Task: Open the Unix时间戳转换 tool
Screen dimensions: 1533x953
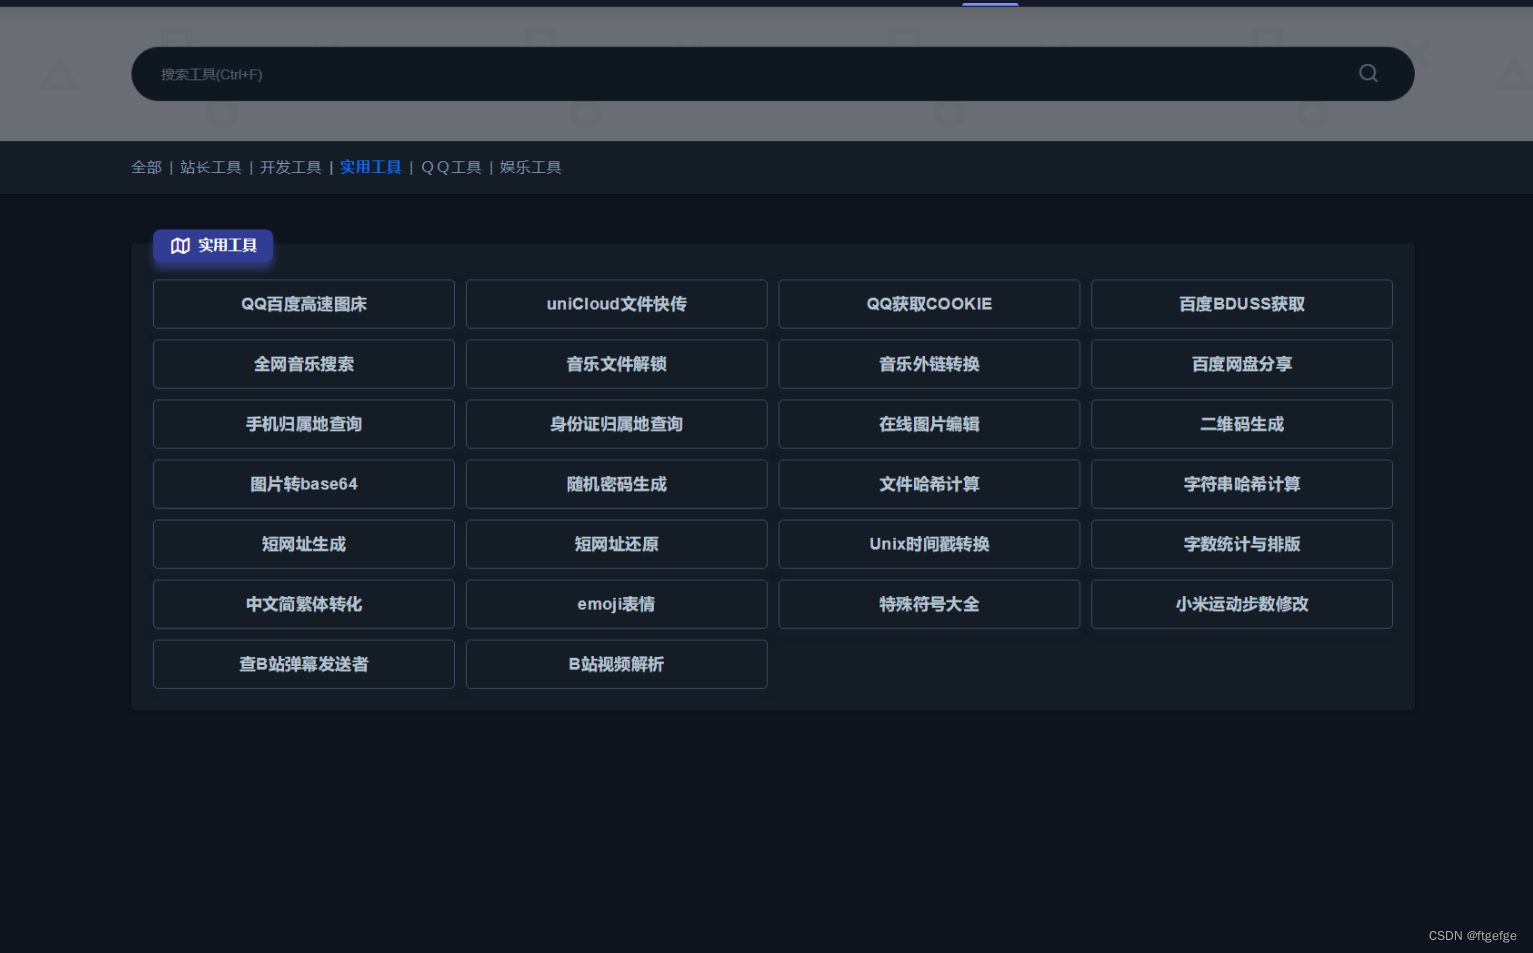Action: 929,544
